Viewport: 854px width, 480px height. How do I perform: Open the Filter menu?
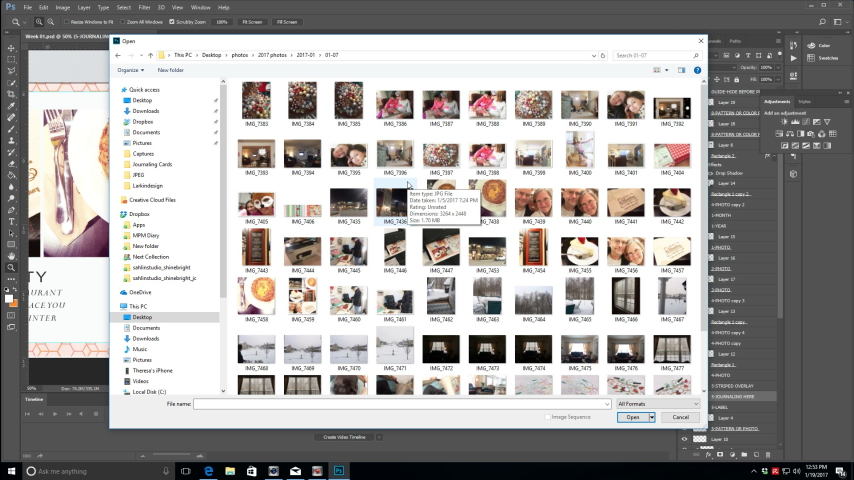pos(144,8)
